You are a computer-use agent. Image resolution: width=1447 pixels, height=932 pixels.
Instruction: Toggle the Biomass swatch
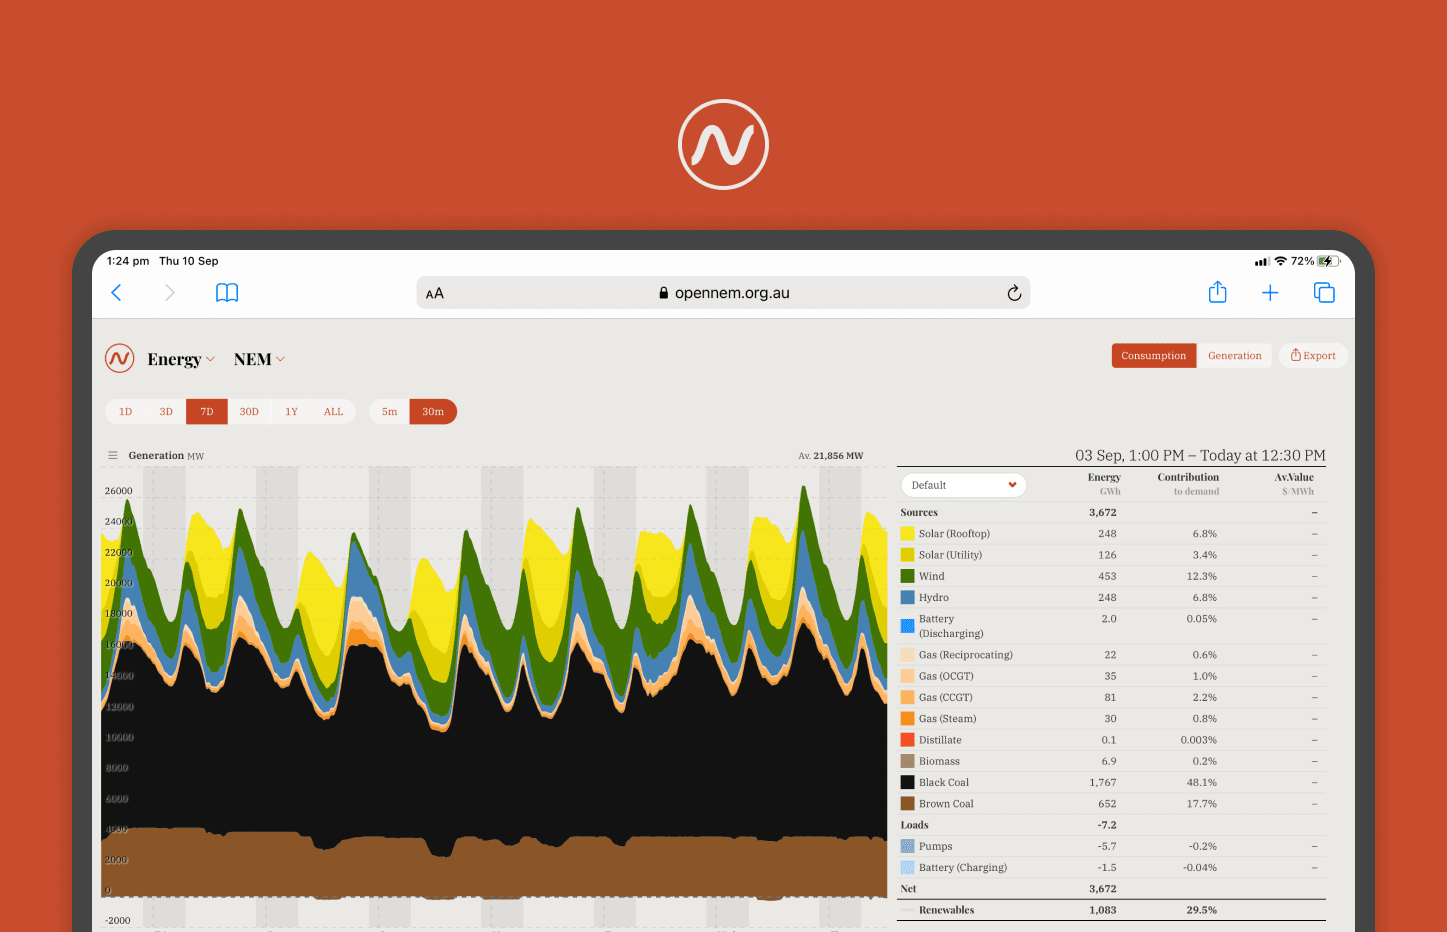tap(908, 761)
